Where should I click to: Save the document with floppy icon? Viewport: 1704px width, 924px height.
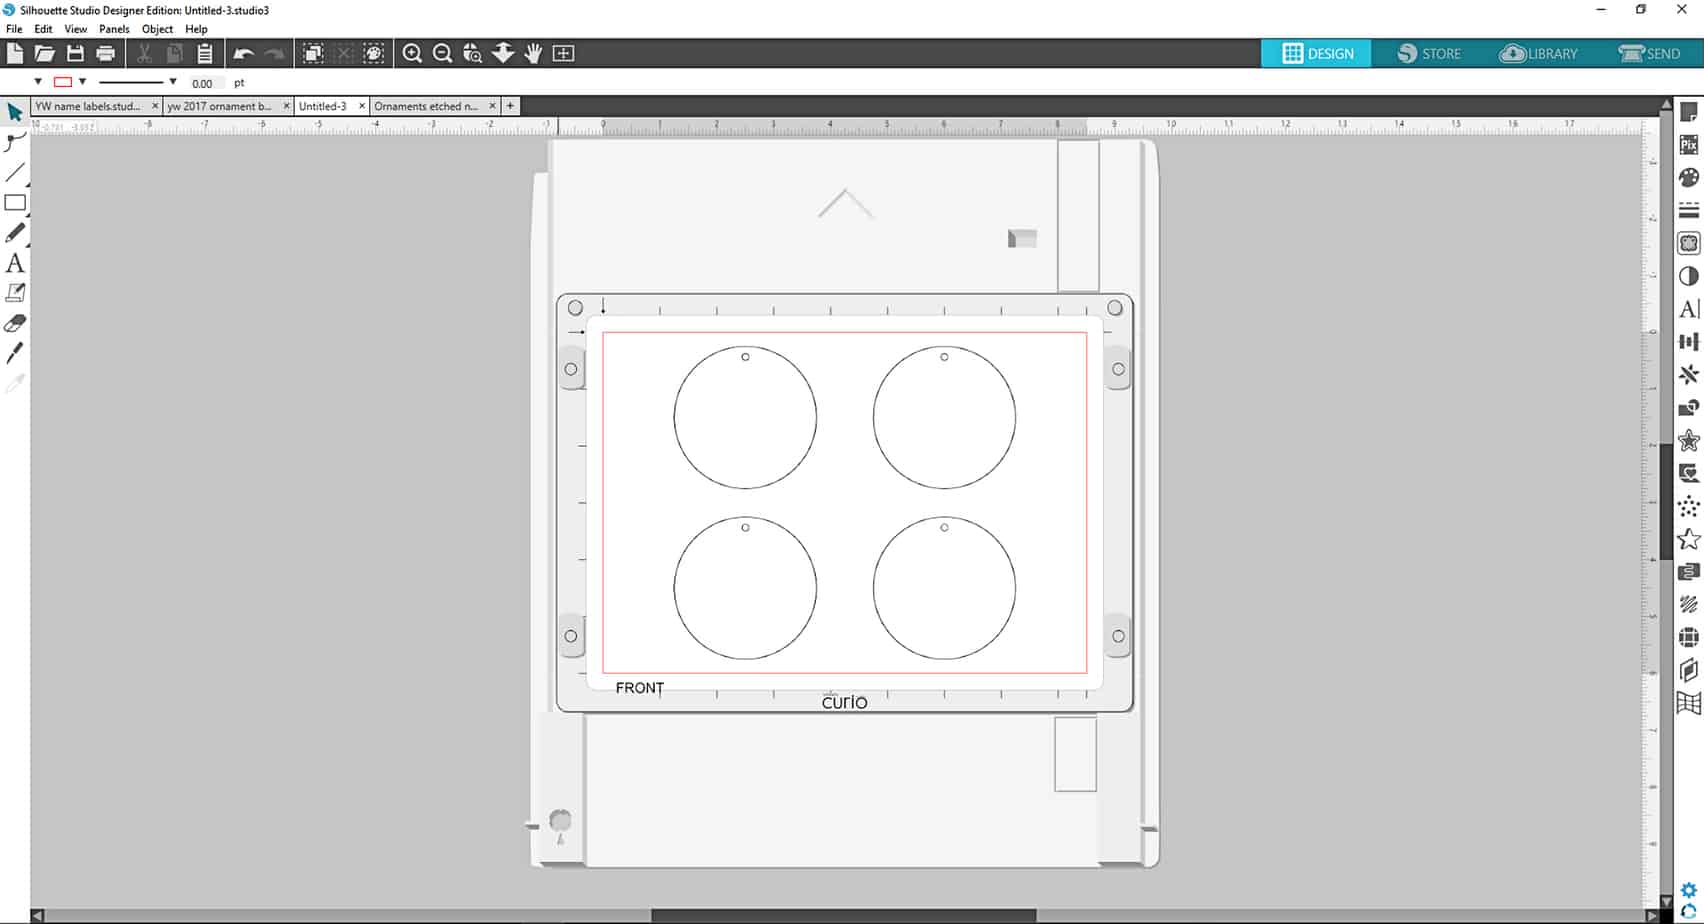click(75, 54)
